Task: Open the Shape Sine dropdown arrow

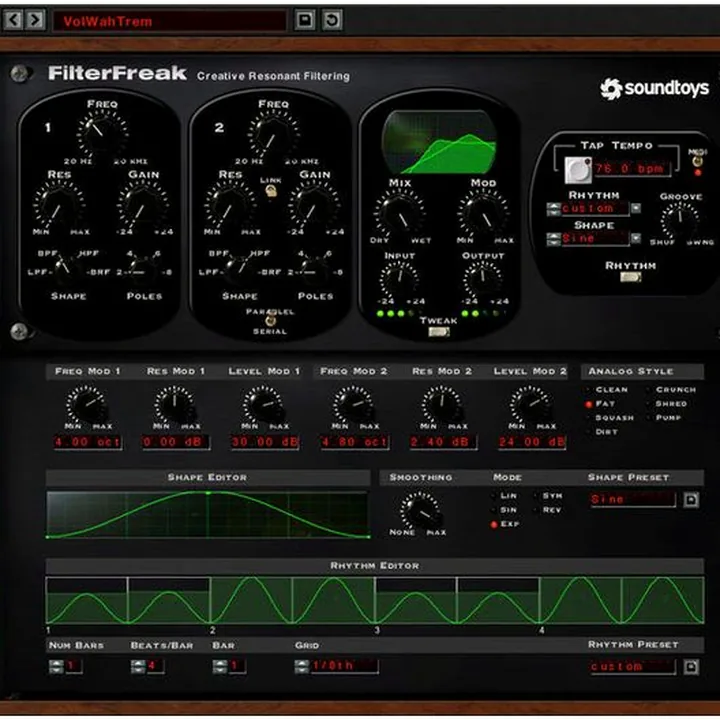Action: [636, 238]
